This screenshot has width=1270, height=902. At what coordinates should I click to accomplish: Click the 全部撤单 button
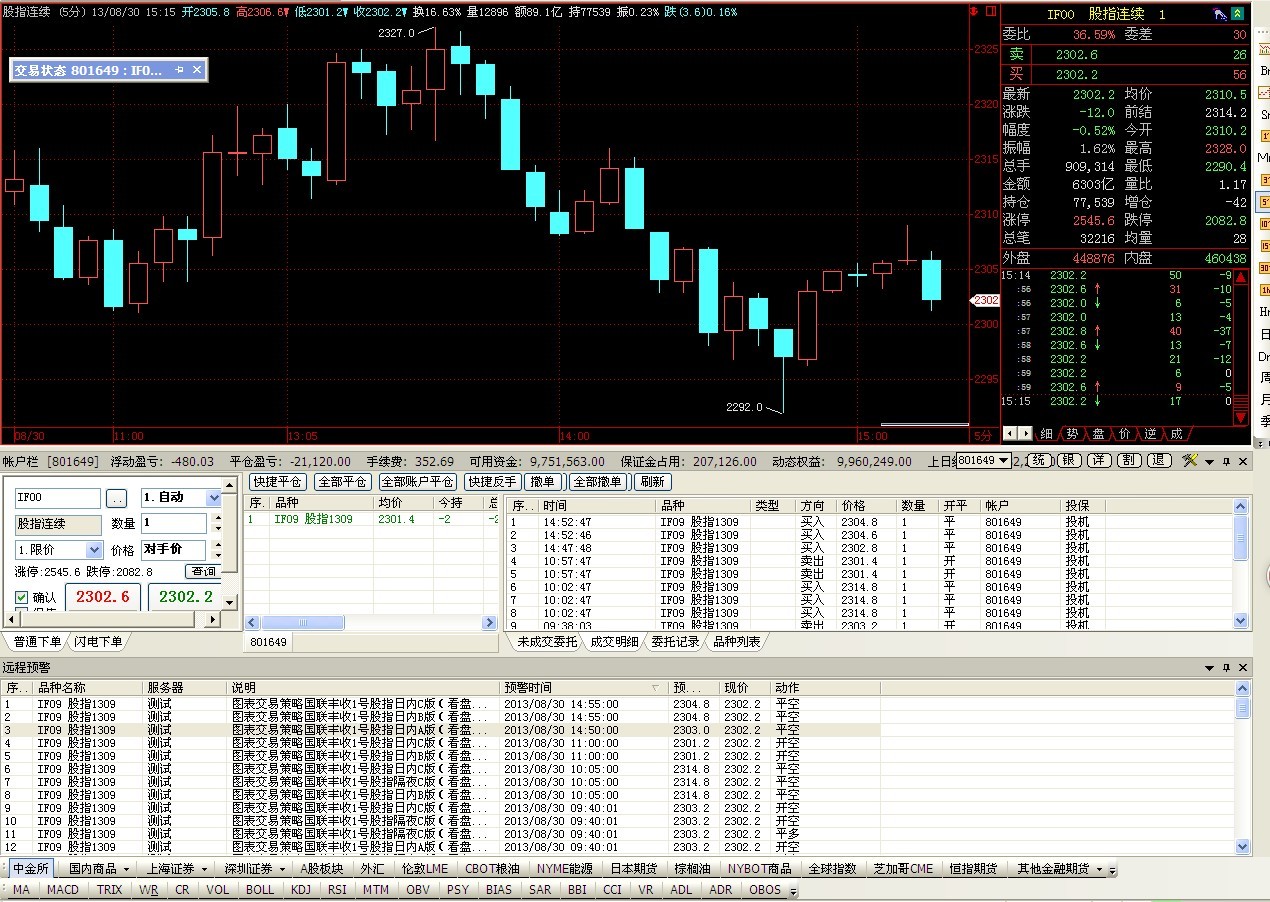point(597,481)
